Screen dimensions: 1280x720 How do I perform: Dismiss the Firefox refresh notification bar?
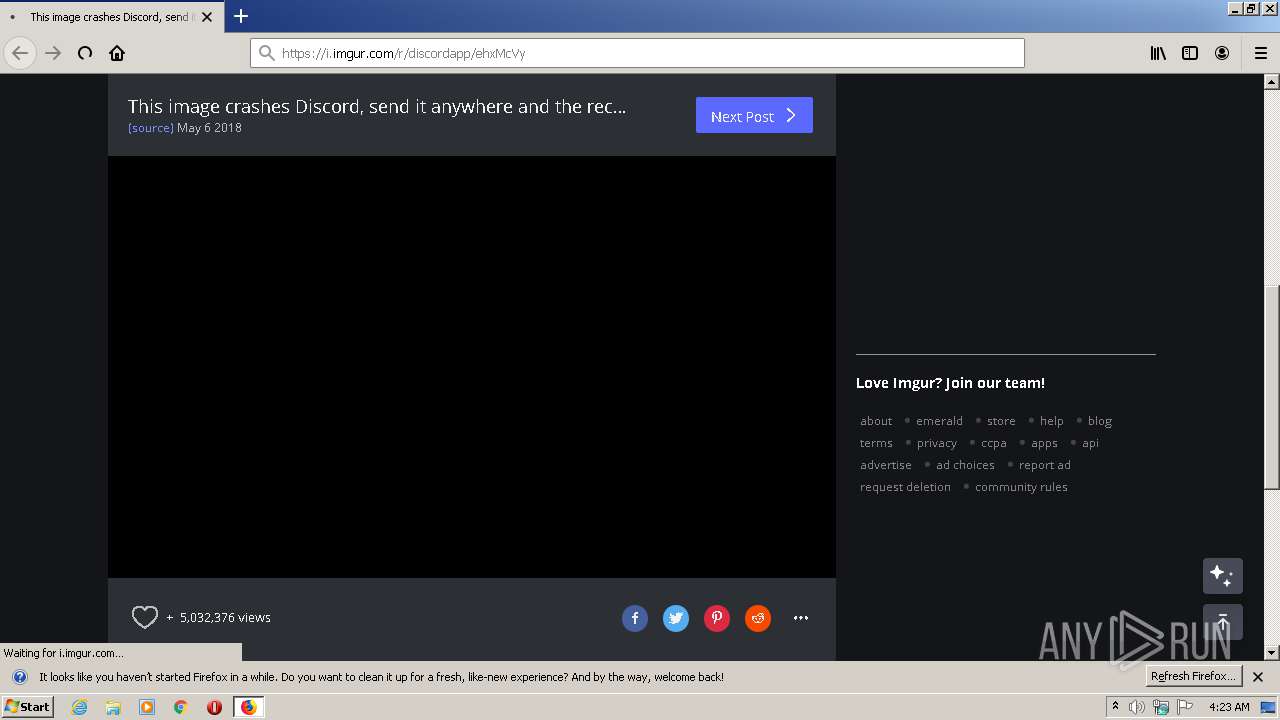[1258, 677]
